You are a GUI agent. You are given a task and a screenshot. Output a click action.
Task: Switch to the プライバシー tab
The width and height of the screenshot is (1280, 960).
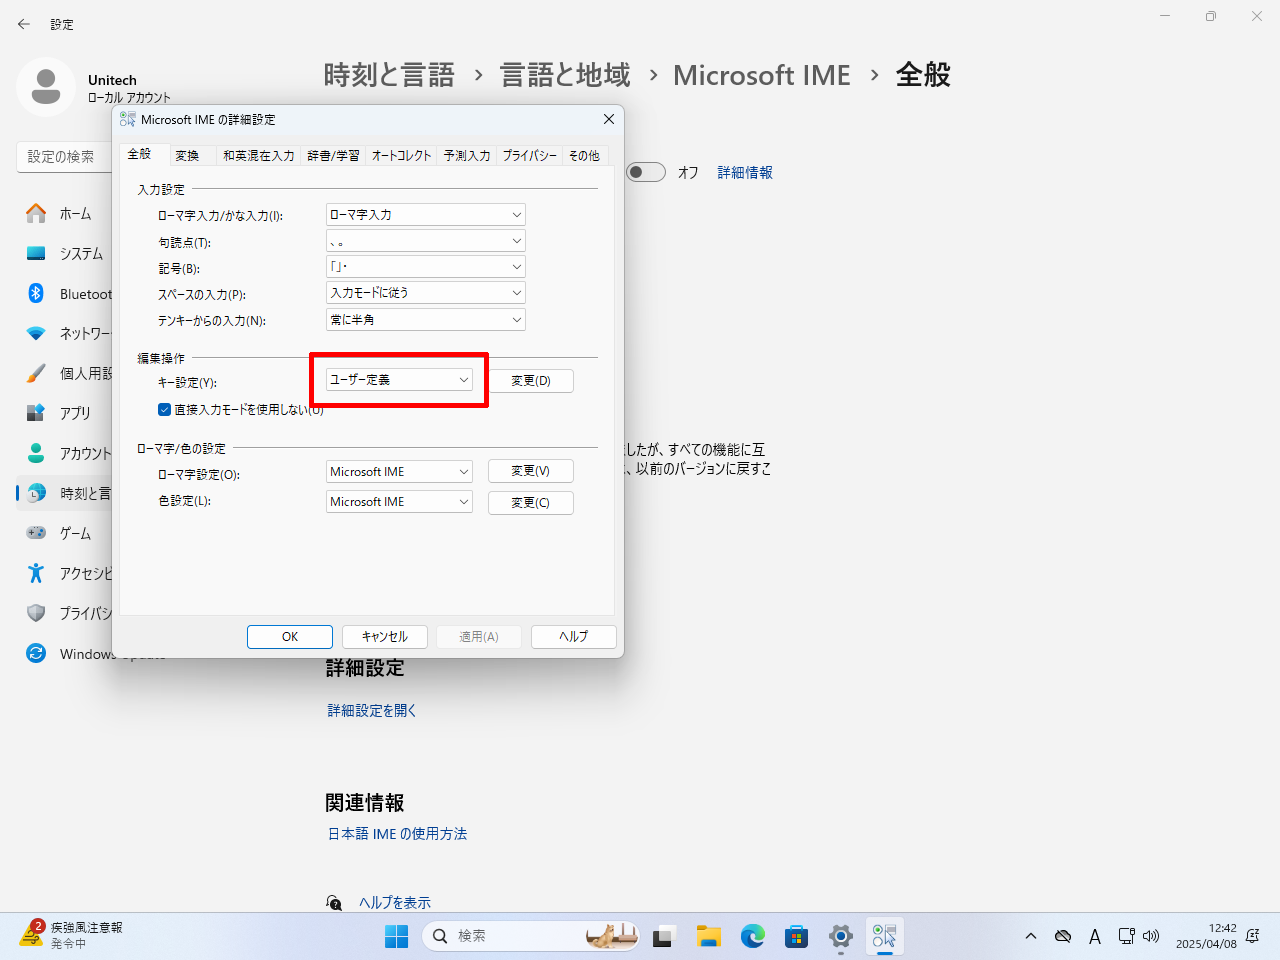pos(530,156)
